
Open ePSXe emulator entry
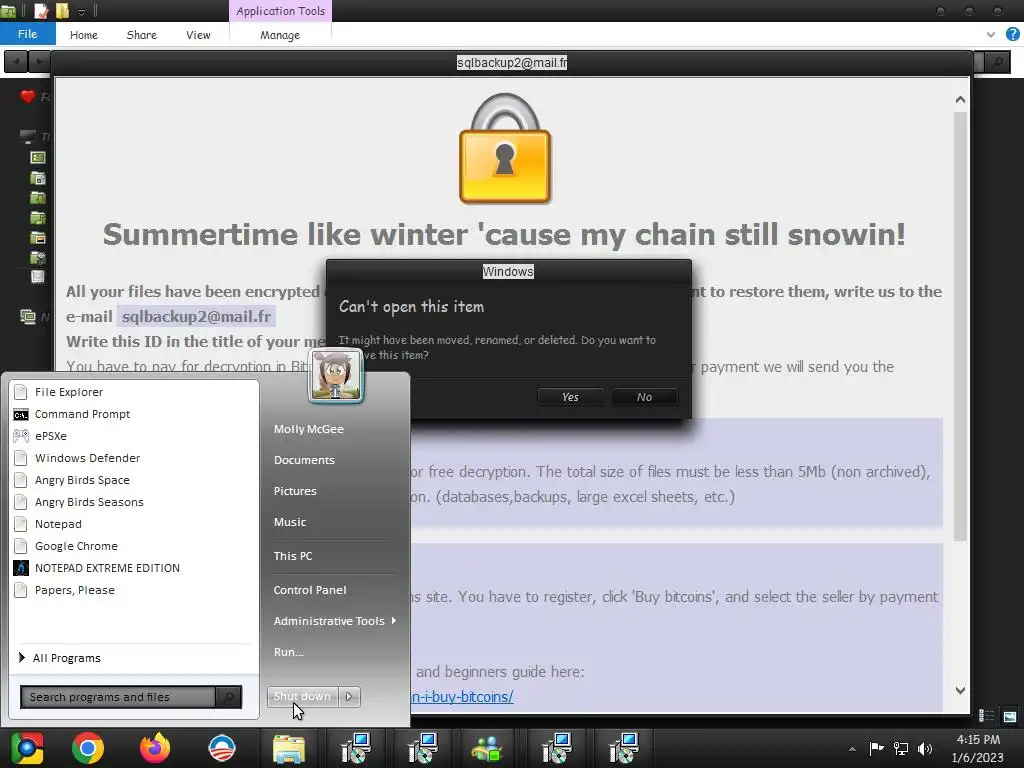click(x=50, y=436)
